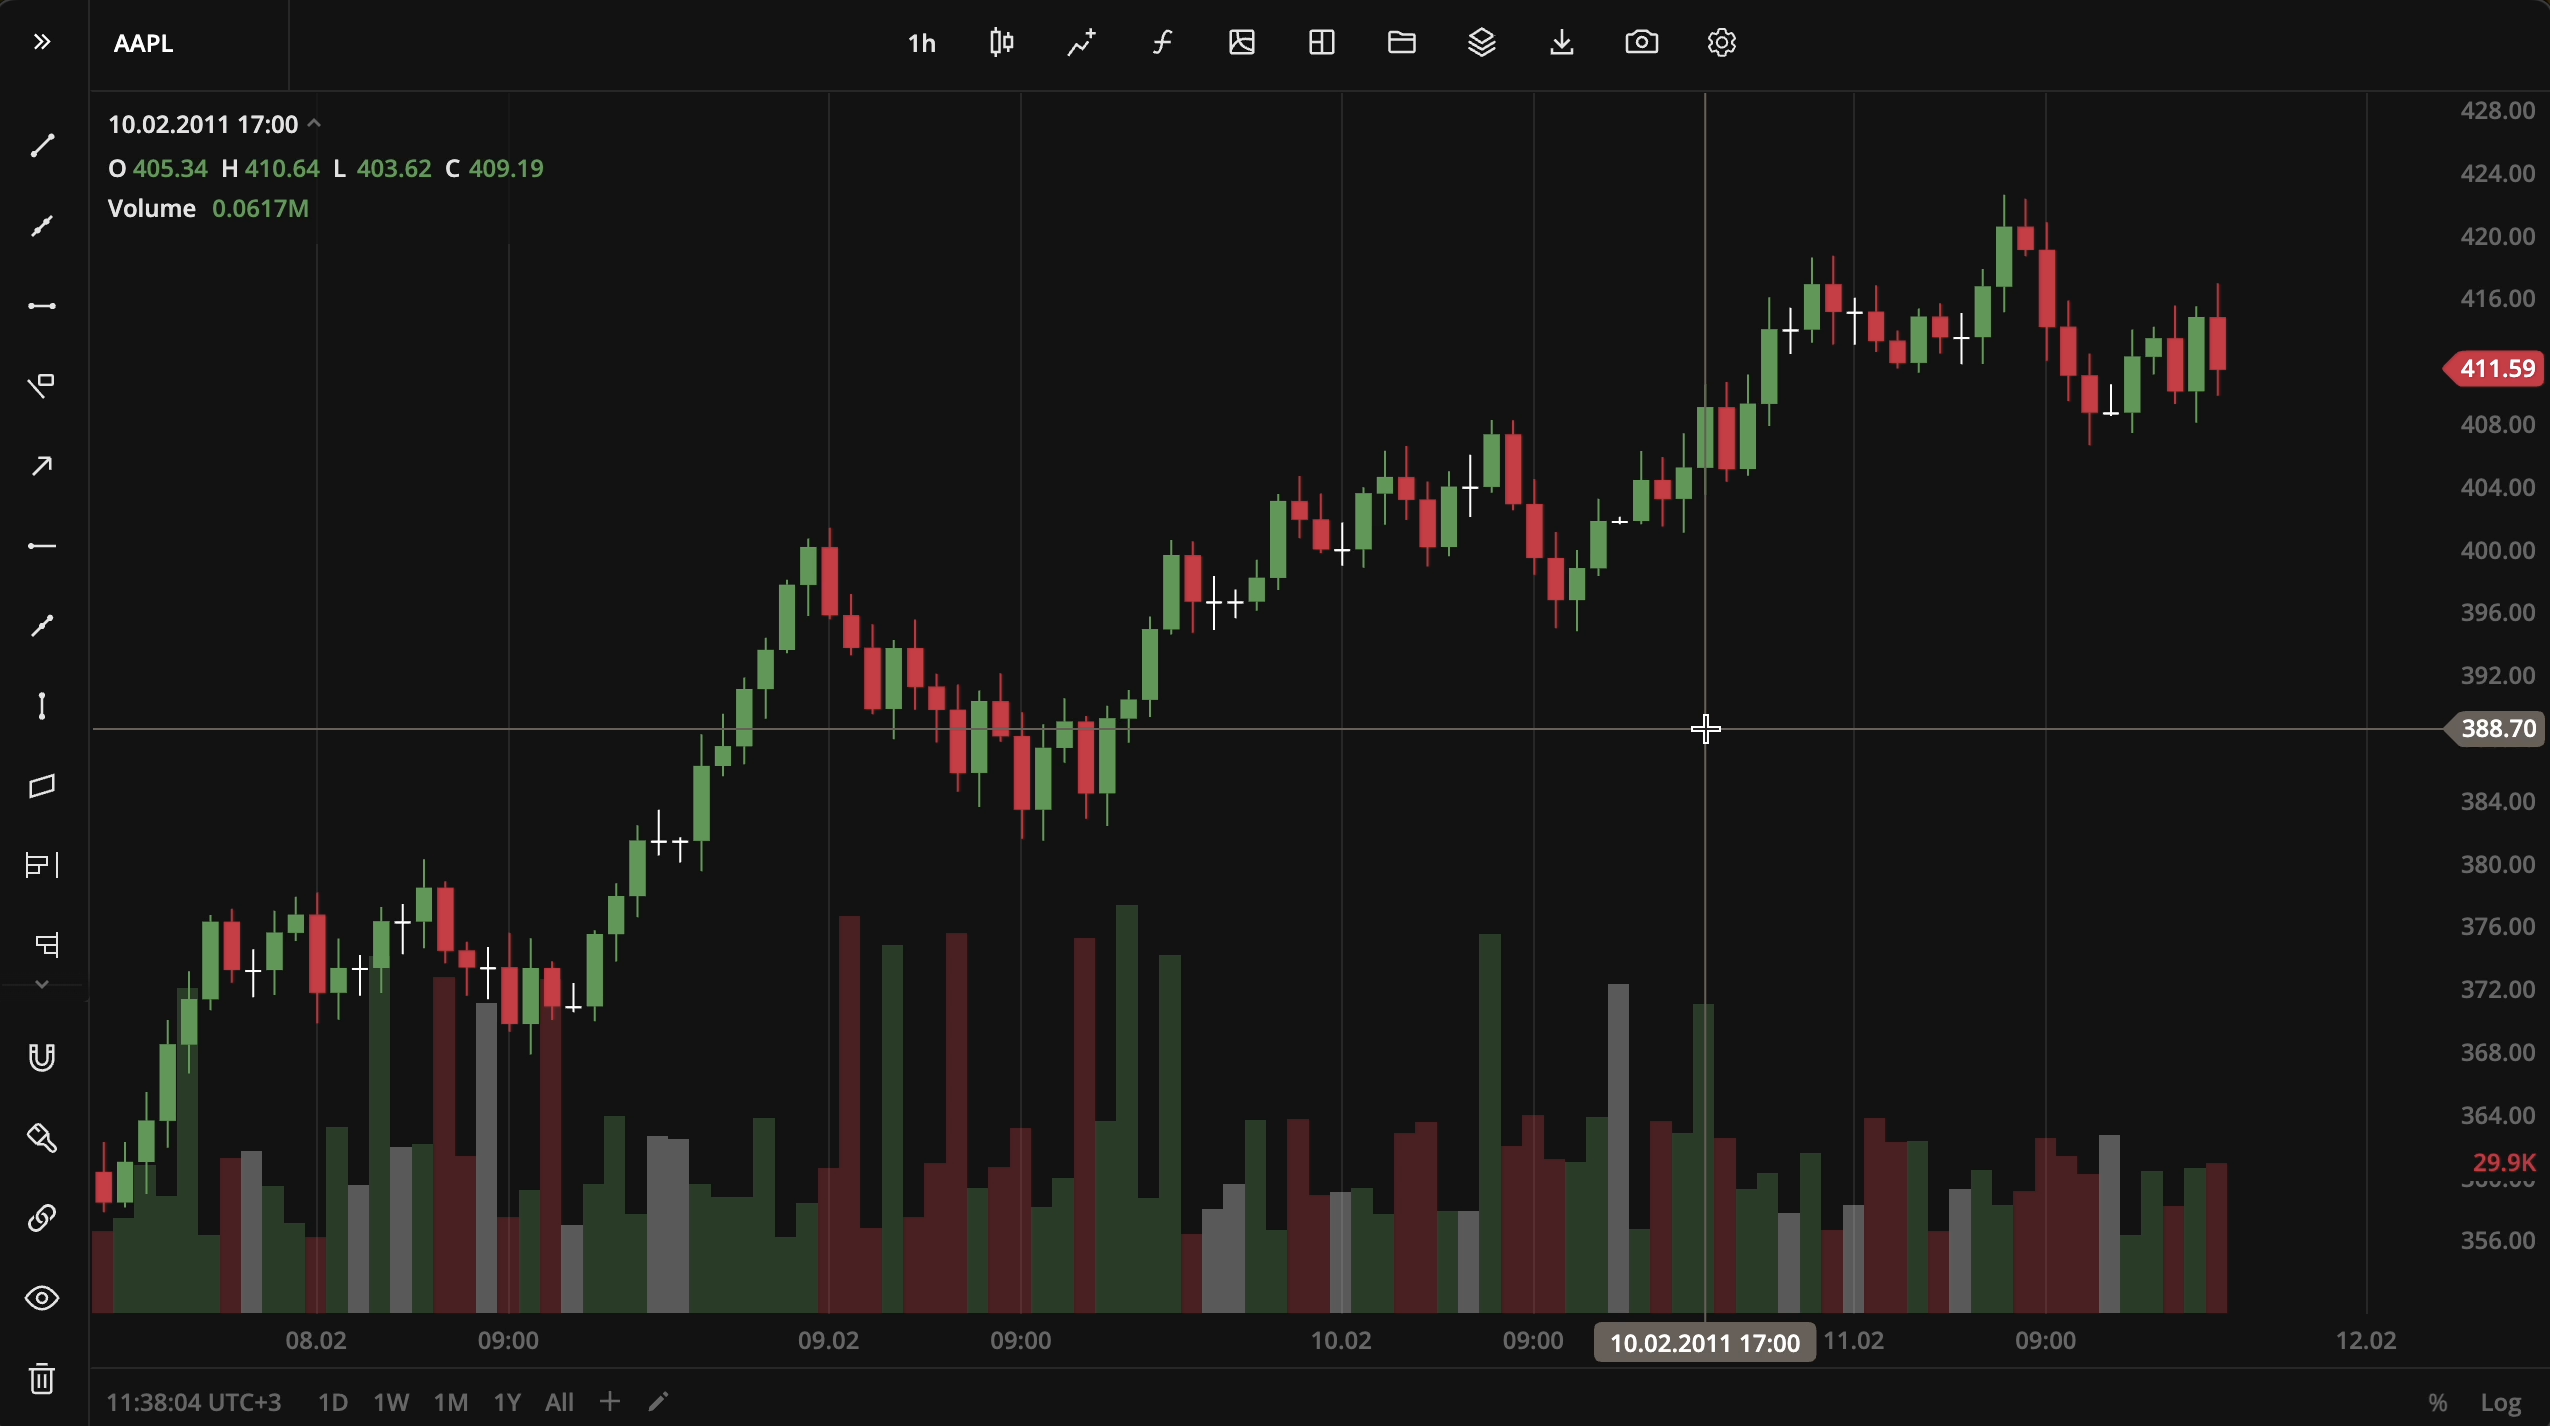Image resolution: width=2550 pixels, height=1426 pixels.
Task: Toggle drawings visibility eye icon
Action: [41, 1298]
